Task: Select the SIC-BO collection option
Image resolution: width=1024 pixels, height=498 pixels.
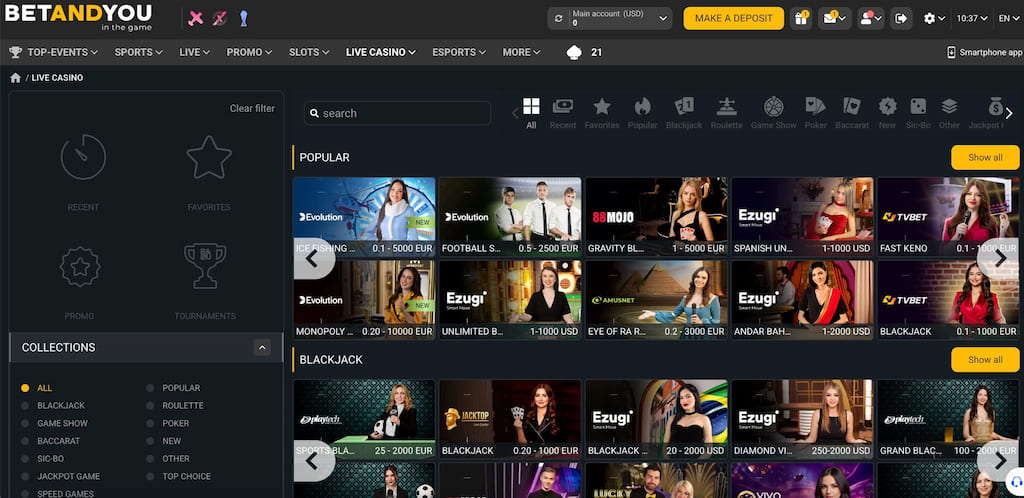Action: pos(50,459)
